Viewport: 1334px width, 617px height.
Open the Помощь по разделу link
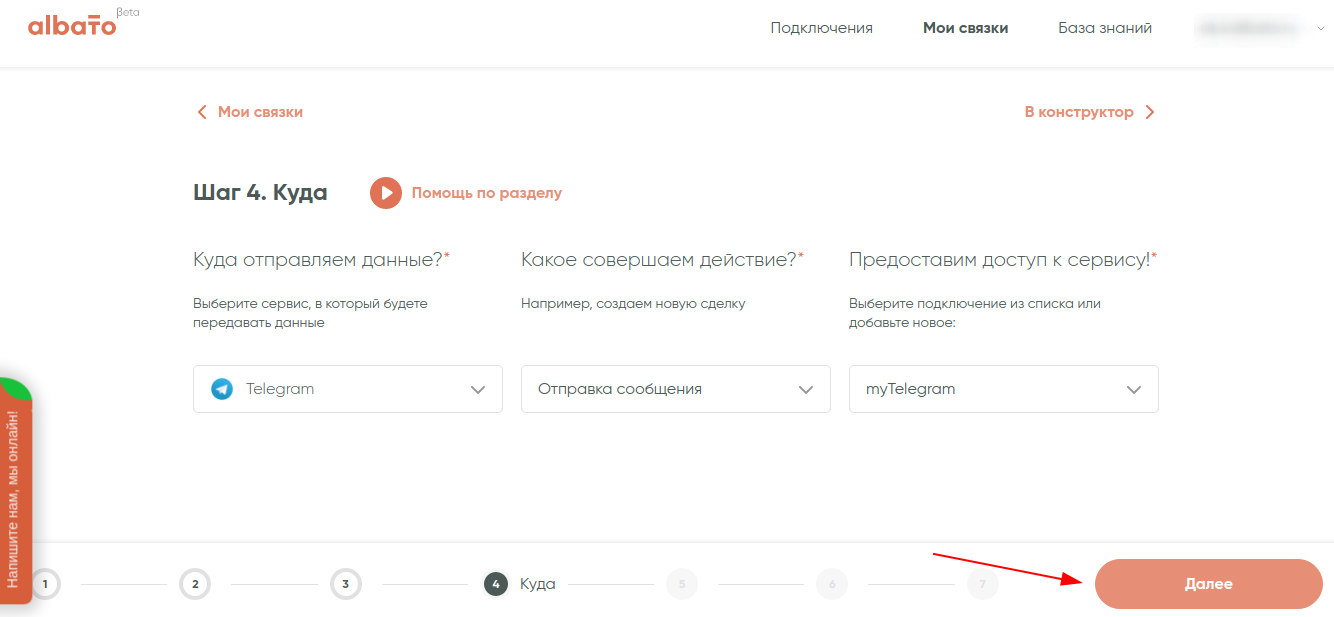[487, 193]
